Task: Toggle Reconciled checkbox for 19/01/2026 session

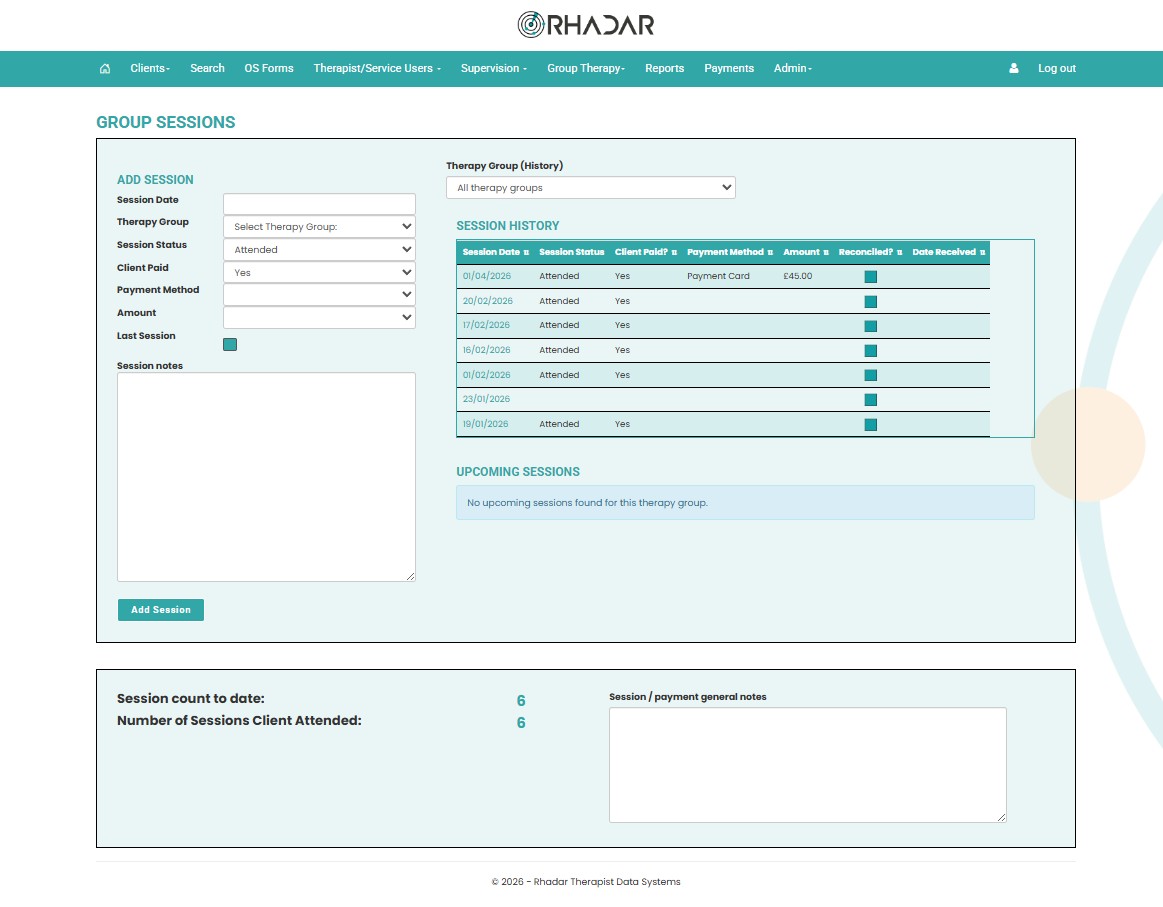Action: tap(871, 425)
